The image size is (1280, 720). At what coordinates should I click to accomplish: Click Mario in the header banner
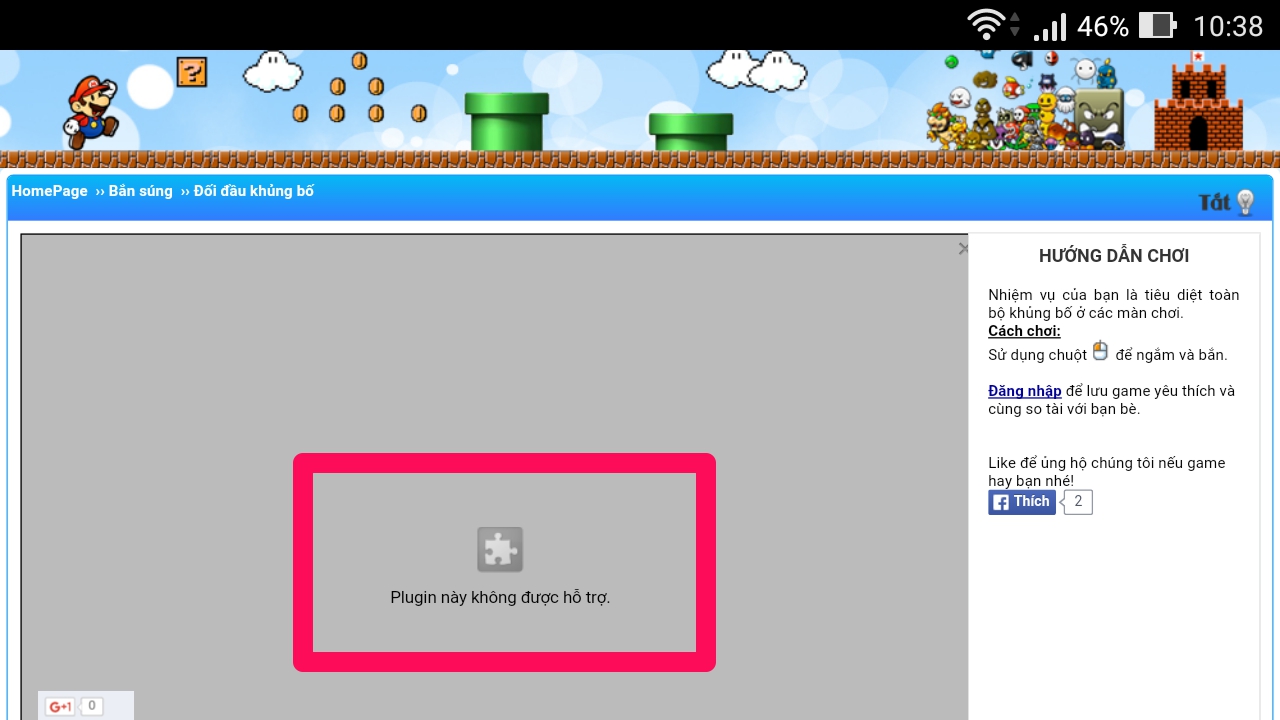coord(93,108)
